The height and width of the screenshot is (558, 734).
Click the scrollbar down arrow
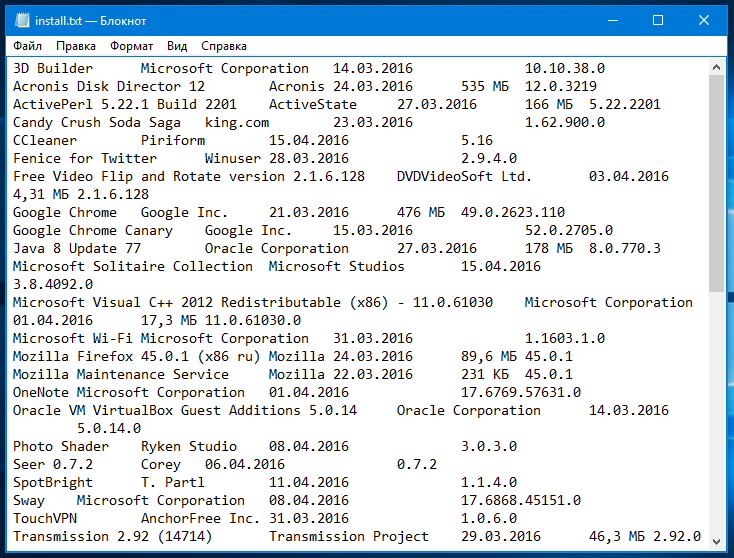click(716, 542)
